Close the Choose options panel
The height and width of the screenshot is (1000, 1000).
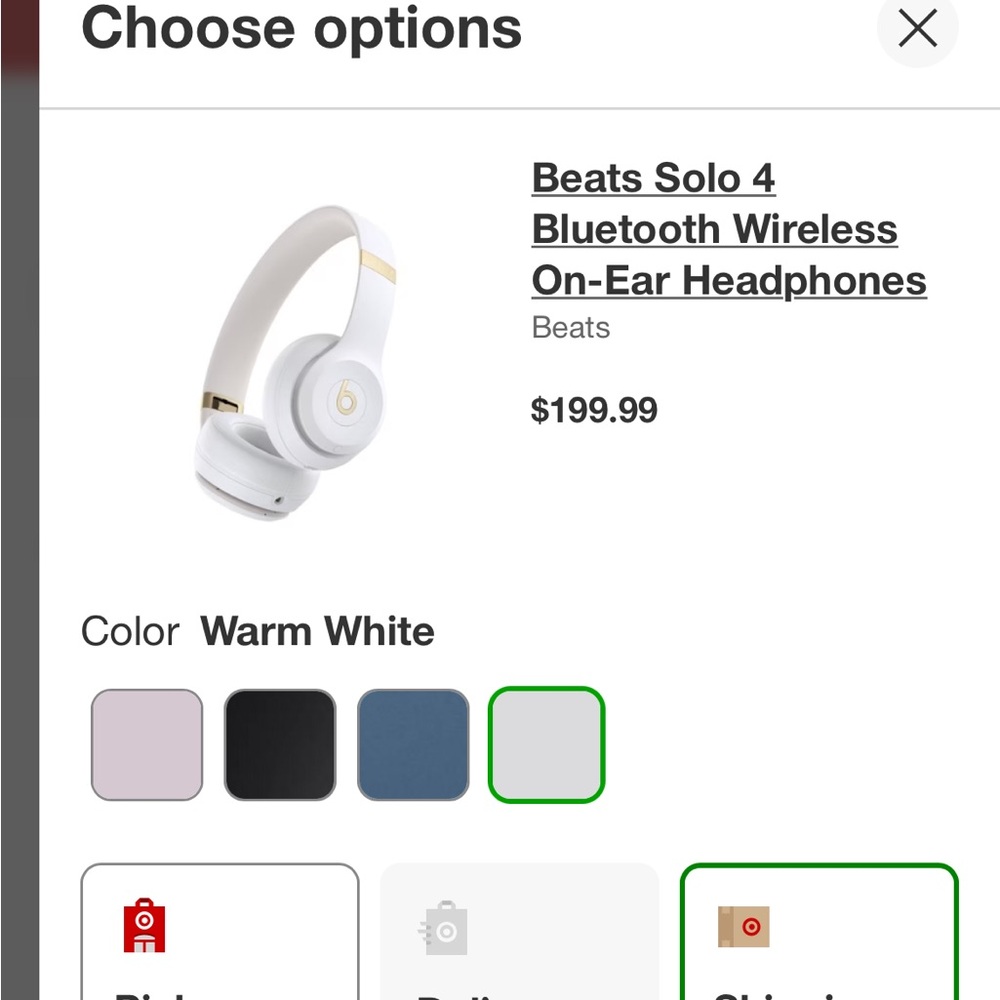[917, 29]
